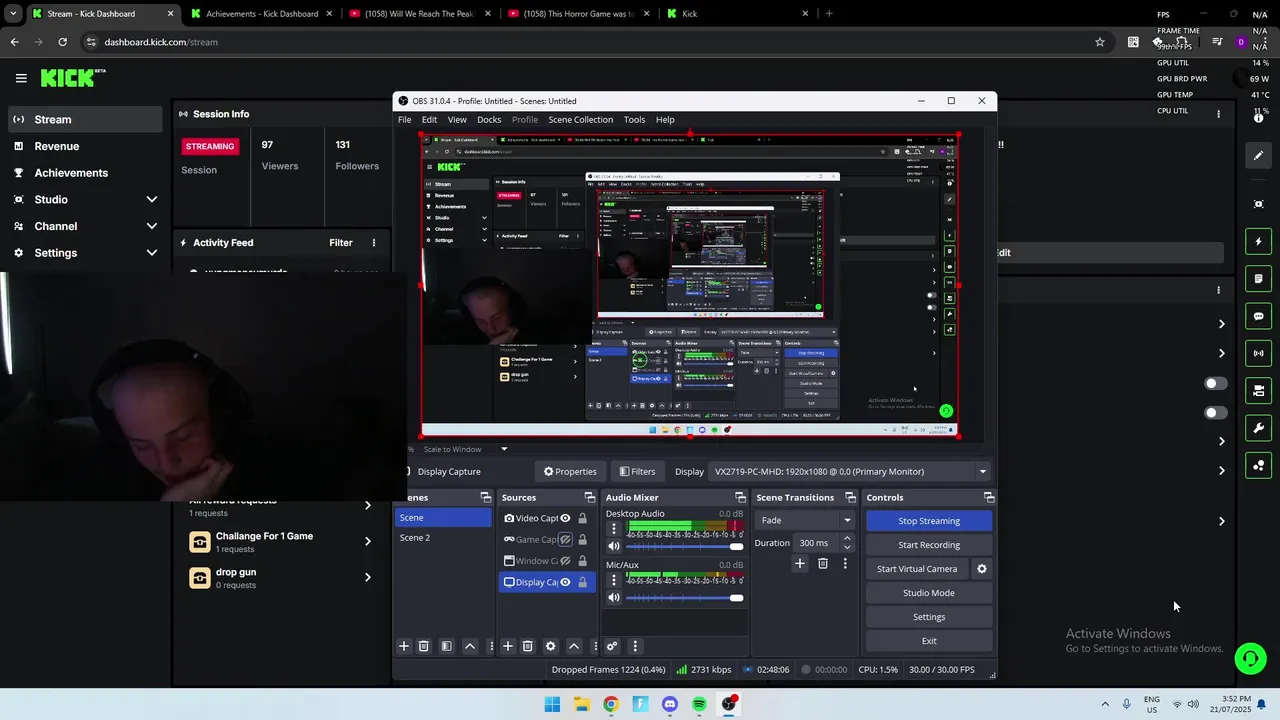This screenshot has height=720, width=1280.
Task: Hide the Video Capture source
Action: pos(565,518)
